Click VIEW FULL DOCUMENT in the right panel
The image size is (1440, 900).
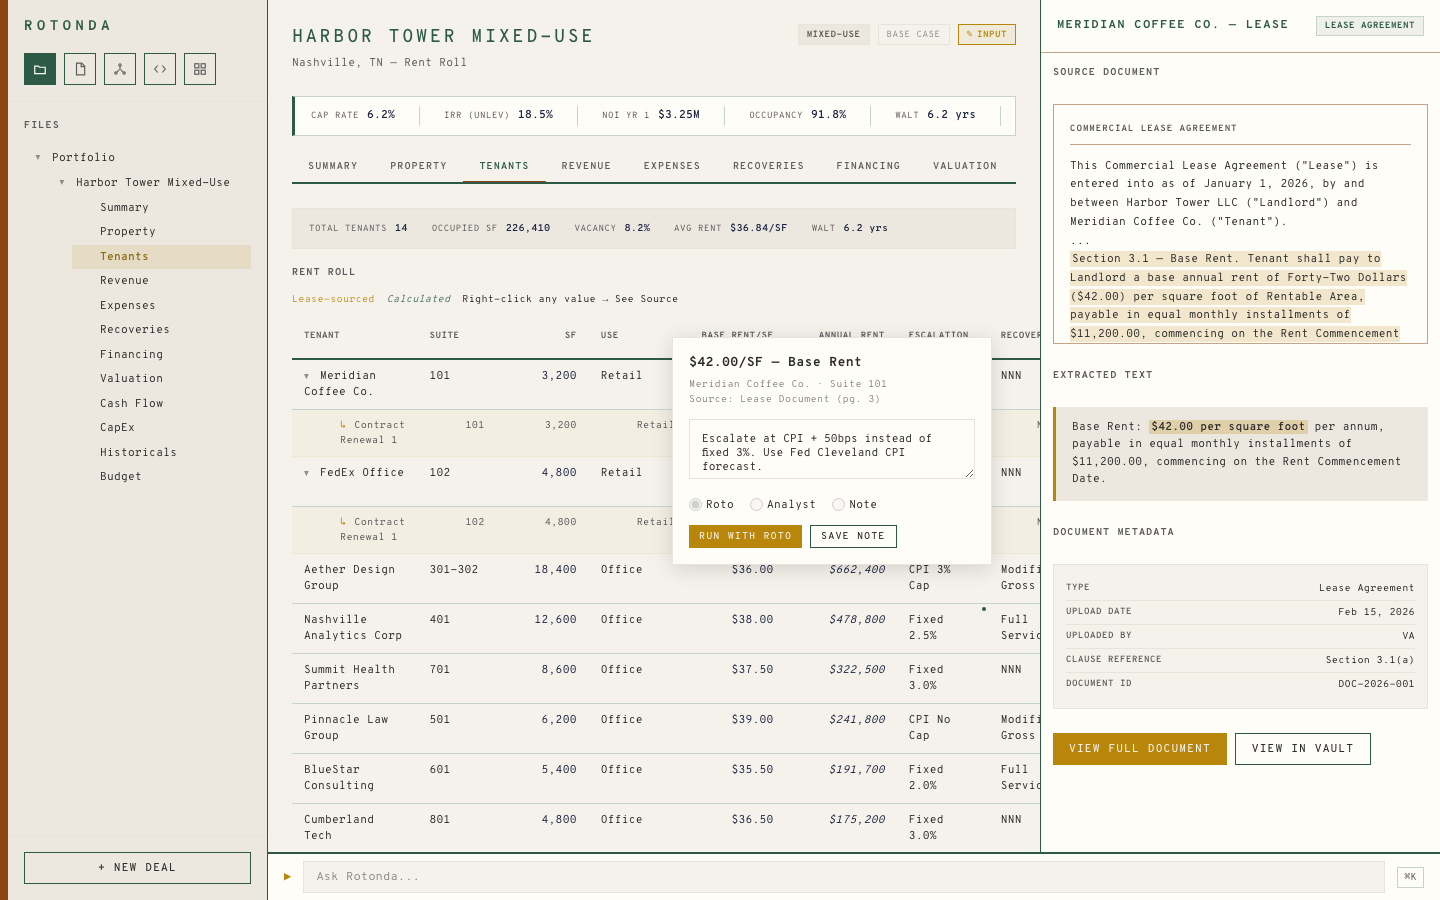1139,748
